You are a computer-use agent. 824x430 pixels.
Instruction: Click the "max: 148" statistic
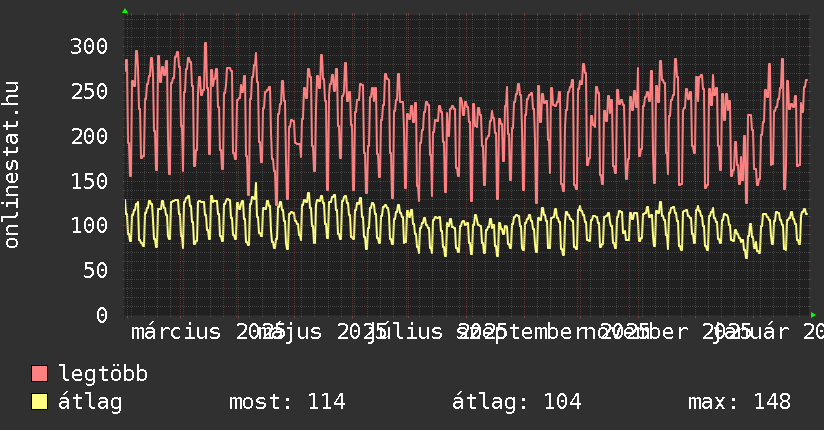(739, 402)
